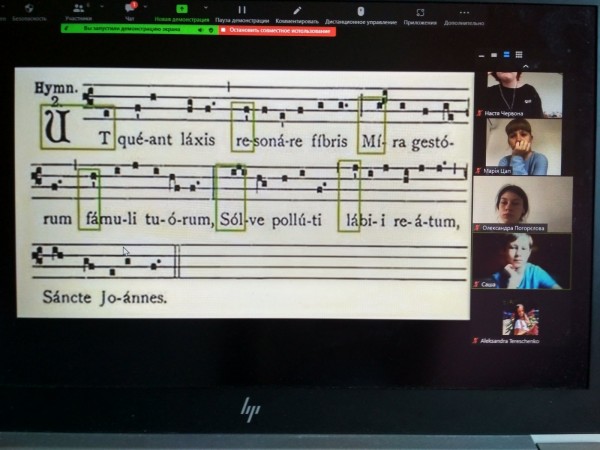600x450 pixels.
Task: Open the Комментировать annotate pencil tool
Action: [x=297, y=11]
